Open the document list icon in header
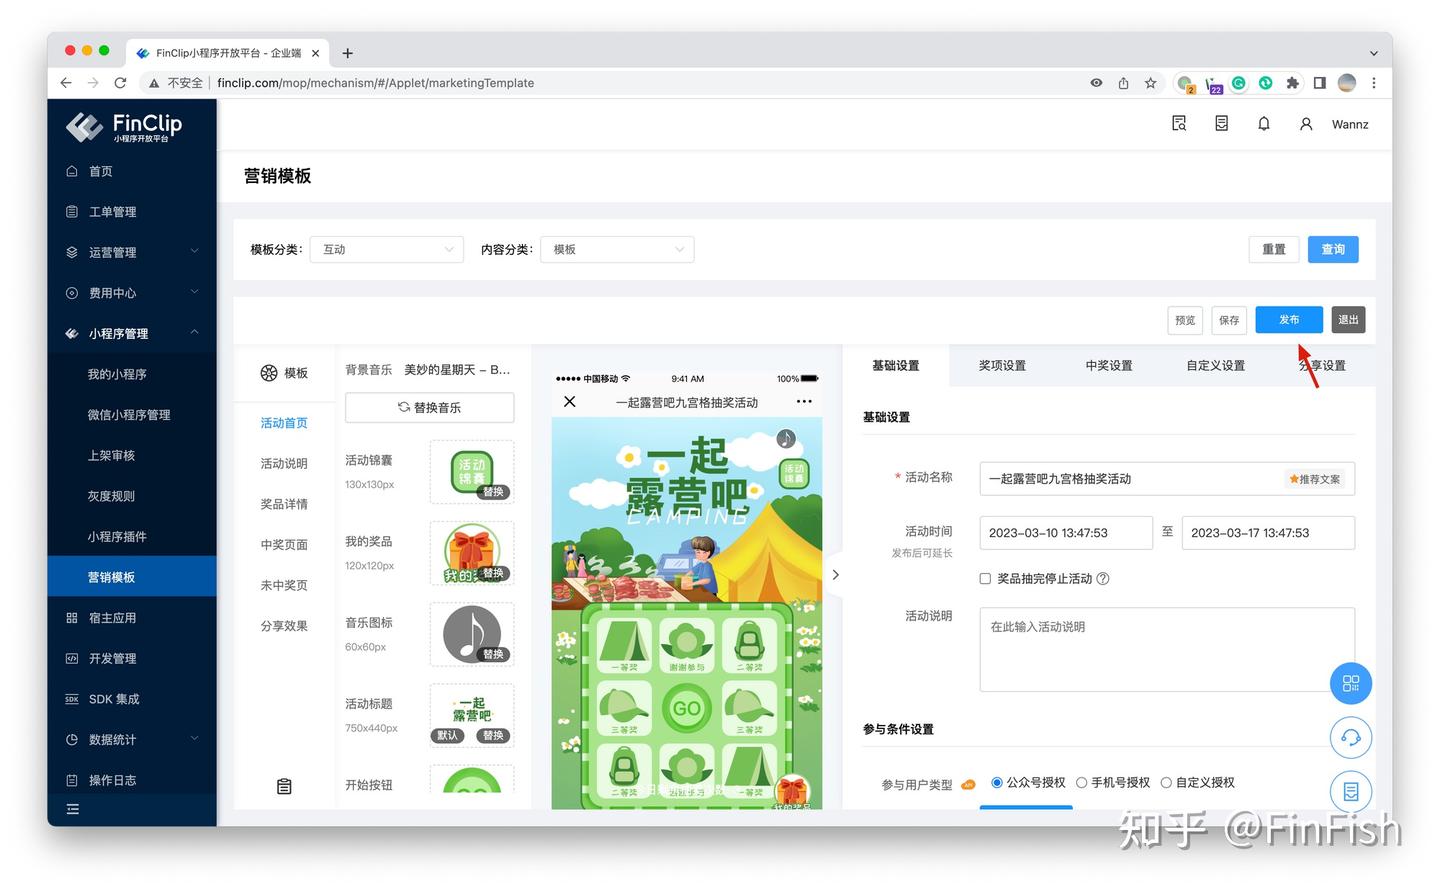The width and height of the screenshot is (1440, 889). tap(1221, 124)
